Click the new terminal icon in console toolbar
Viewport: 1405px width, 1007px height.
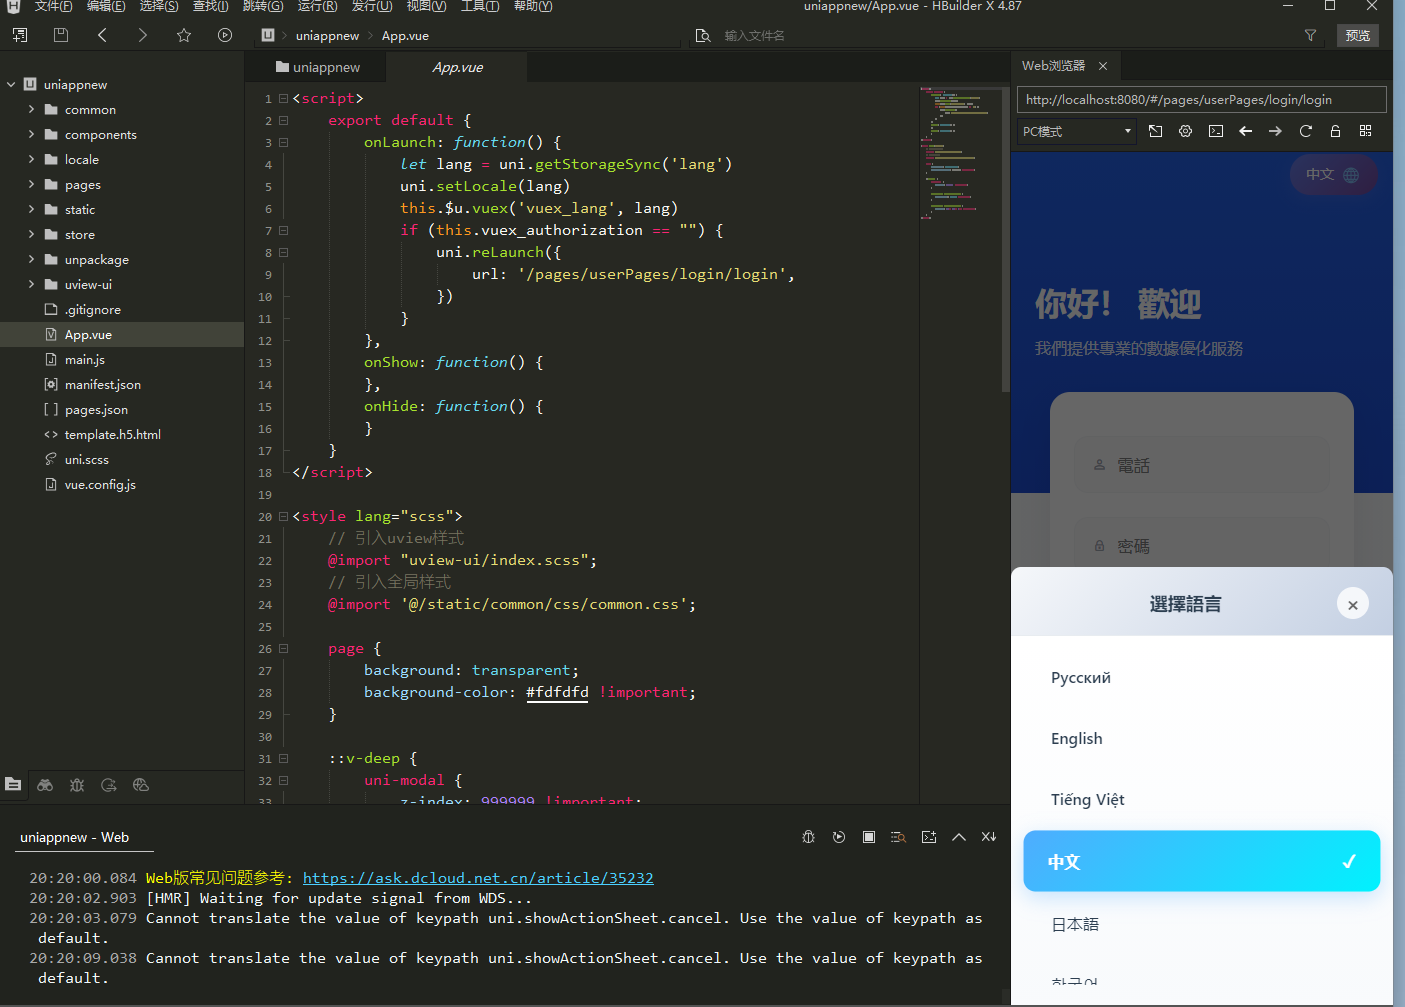pyautogui.click(x=929, y=837)
